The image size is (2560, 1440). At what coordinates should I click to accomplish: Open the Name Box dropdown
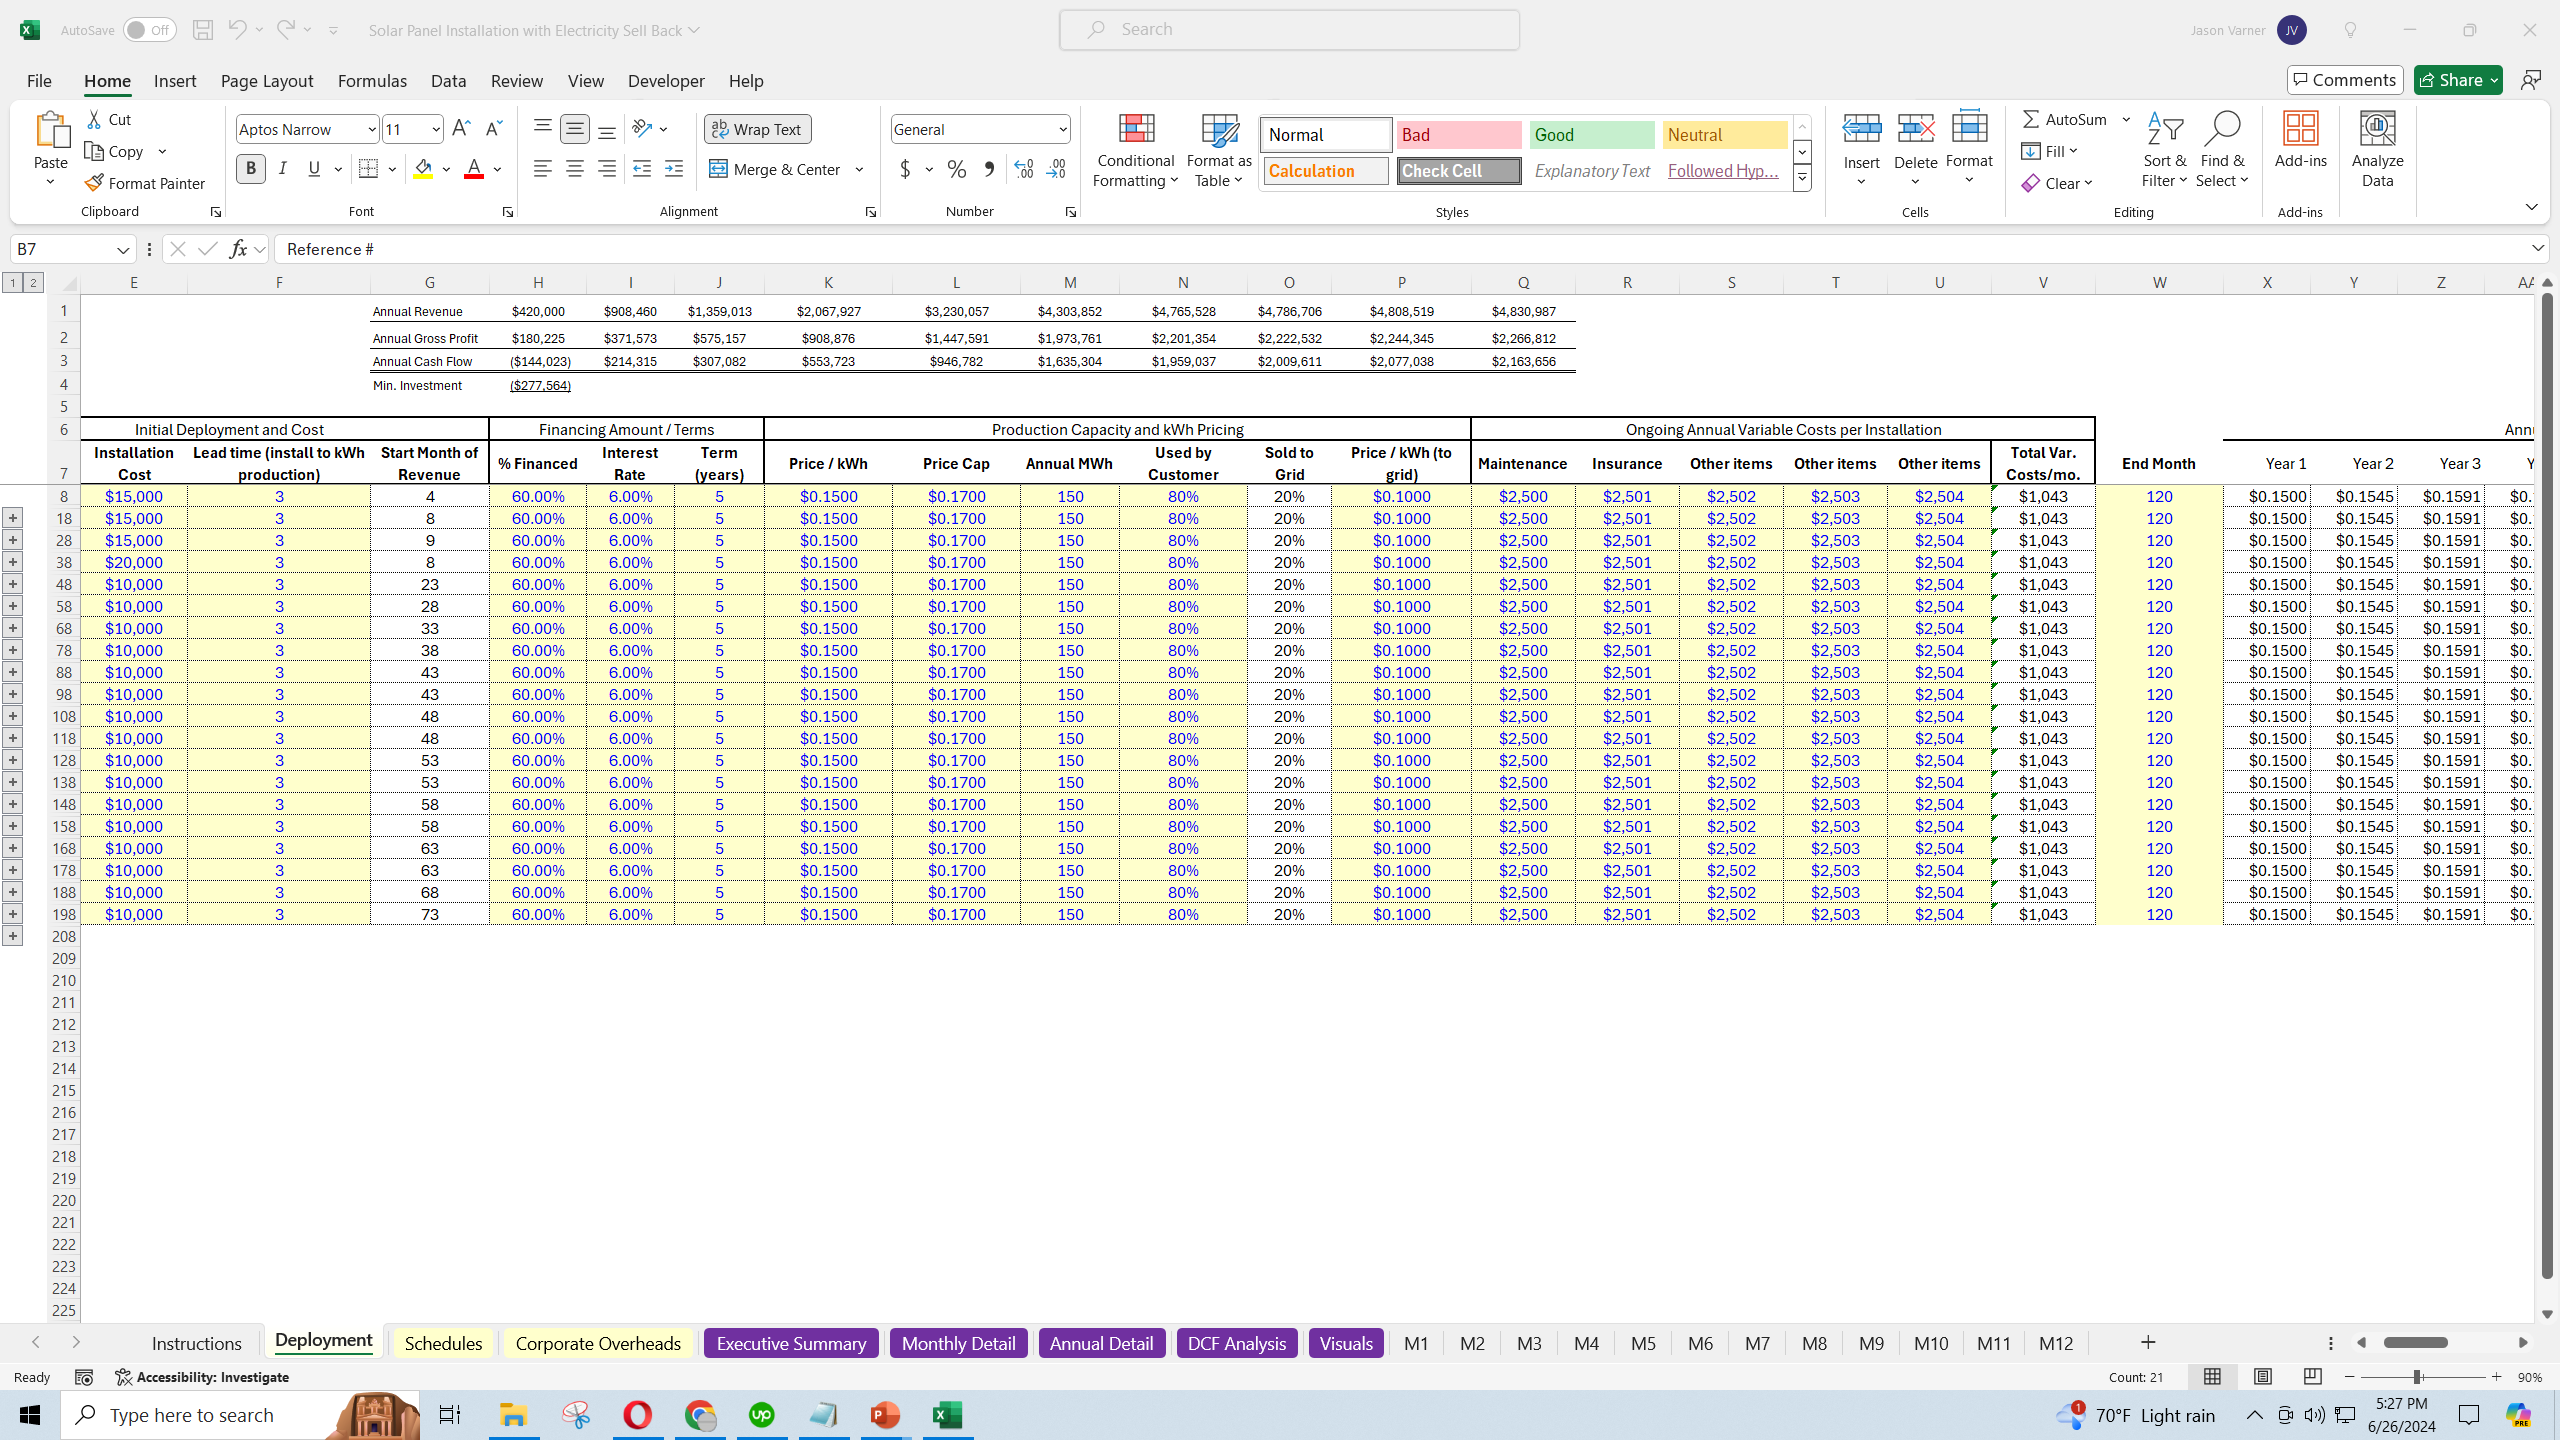pyautogui.click(x=123, y=249)
